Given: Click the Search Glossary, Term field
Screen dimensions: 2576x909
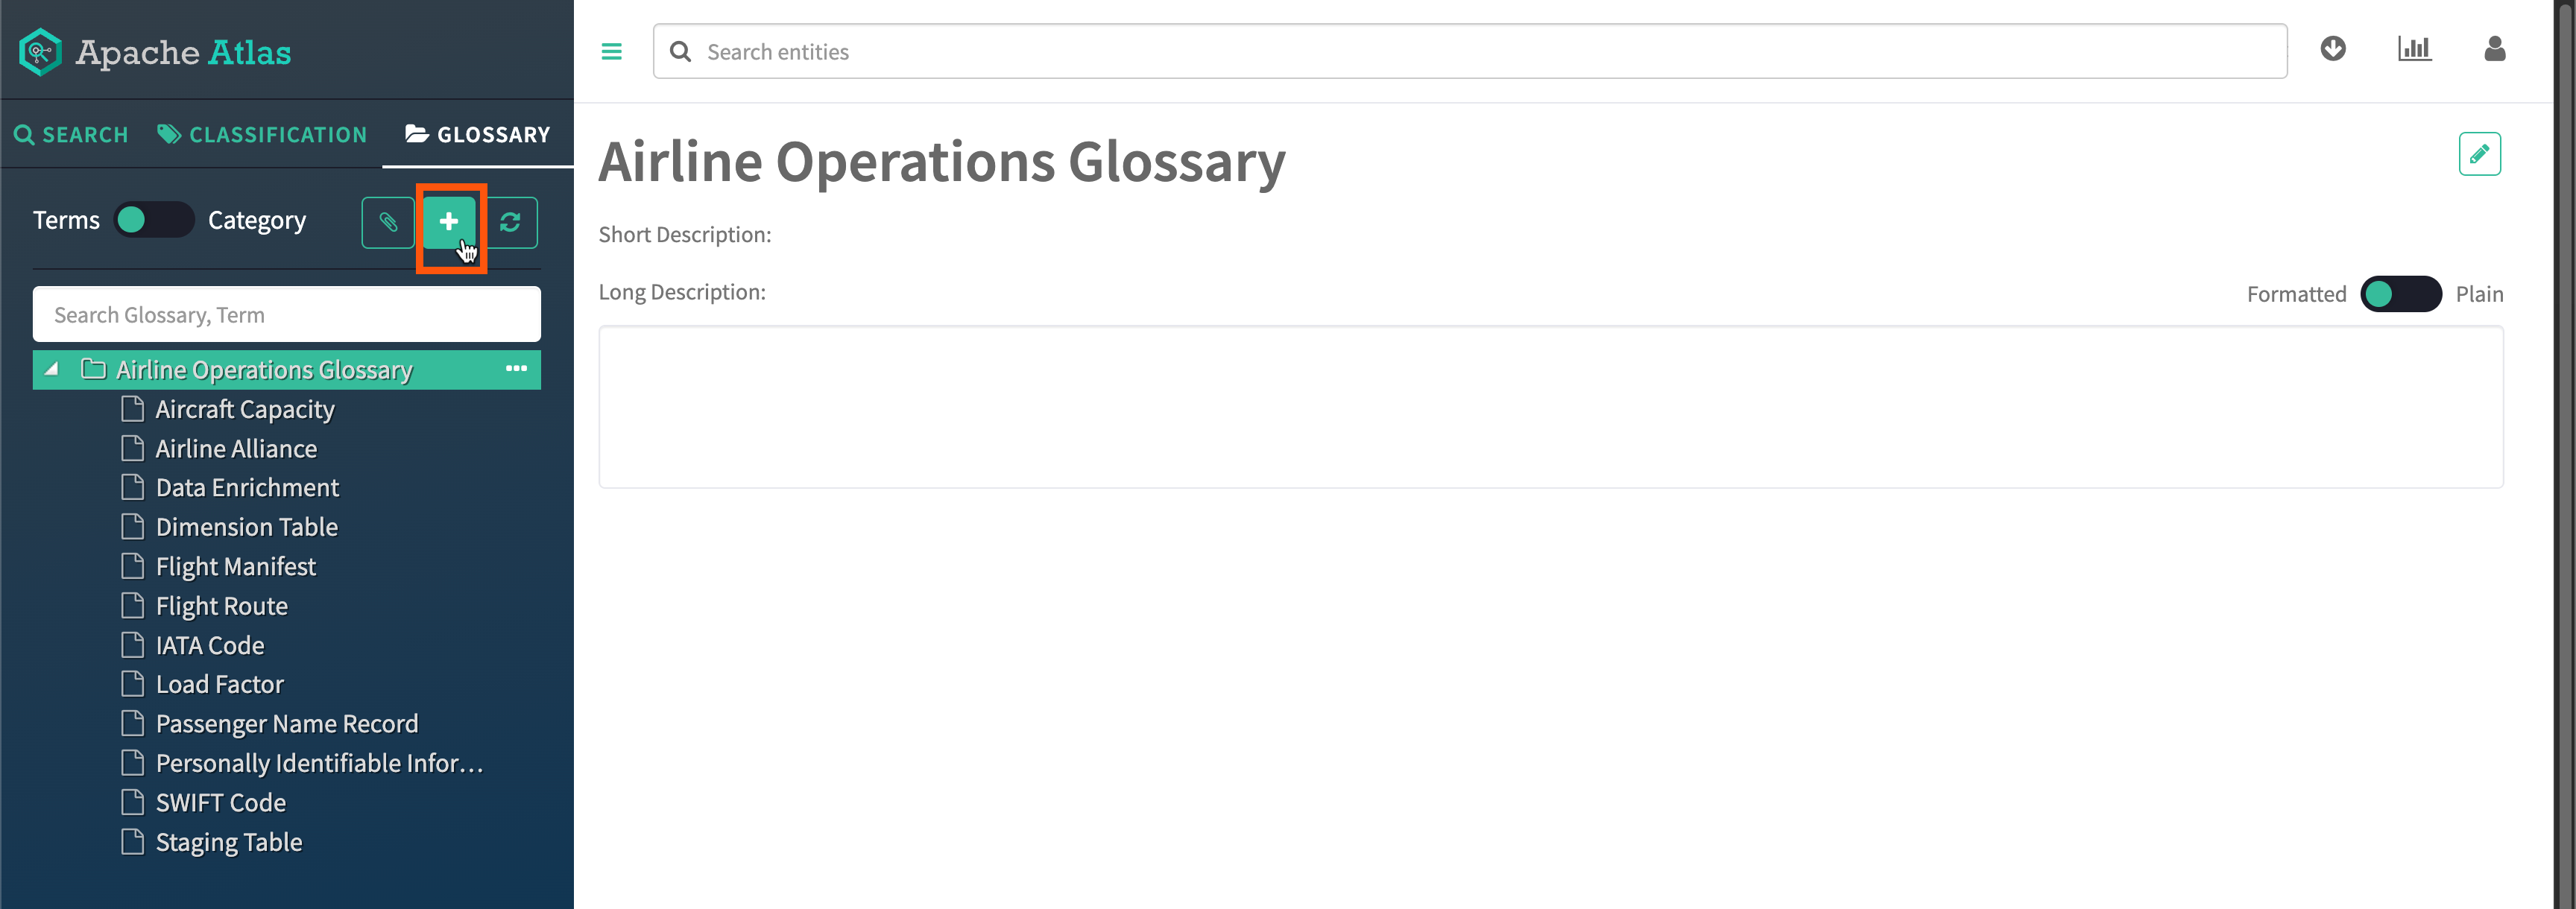Looking at the screenshot, I should (286, 315).
